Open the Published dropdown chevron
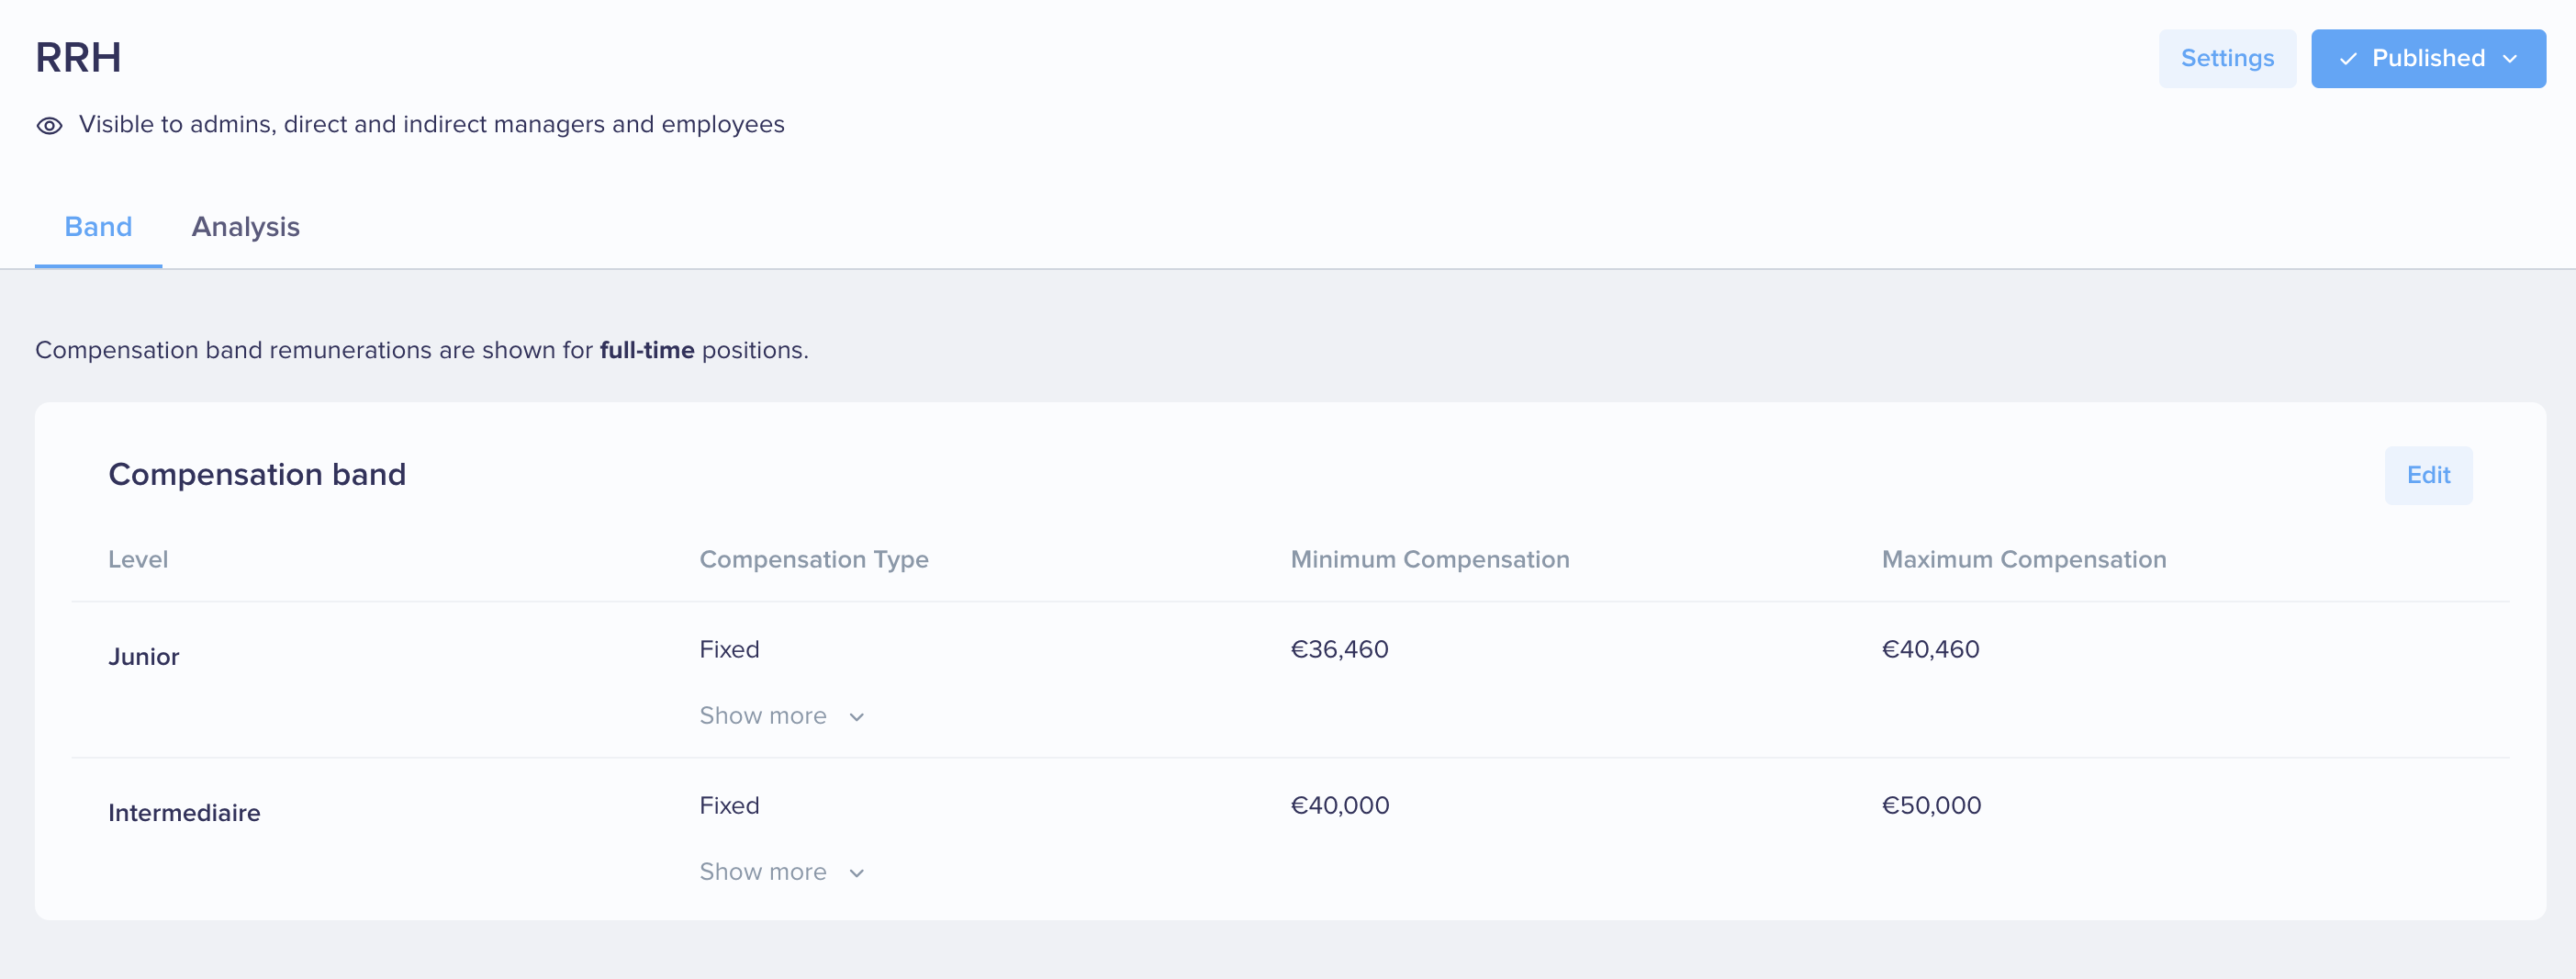Image resolution: width=2576 pixels, height=979 pixels. pos(2509,59)
